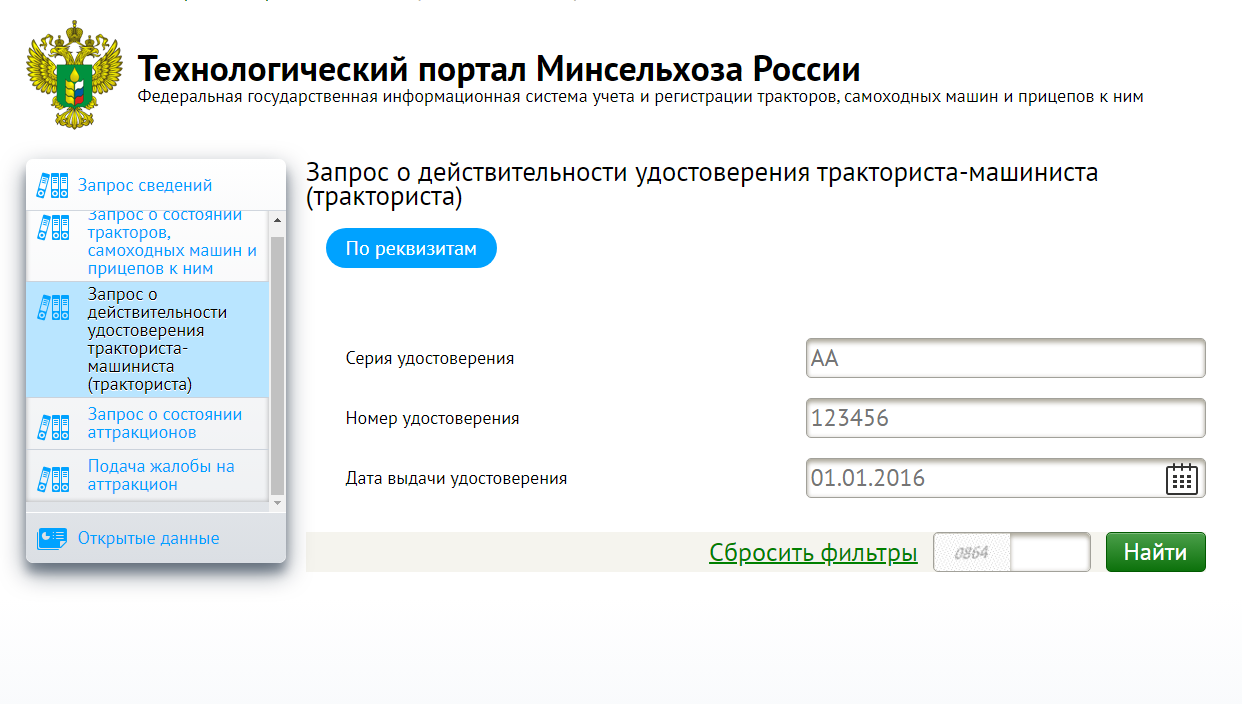The width and height of the screenshot is (1242, 704).
Task: Focus the Серия удостоверения input field
Action: (x=1004, y=358)
